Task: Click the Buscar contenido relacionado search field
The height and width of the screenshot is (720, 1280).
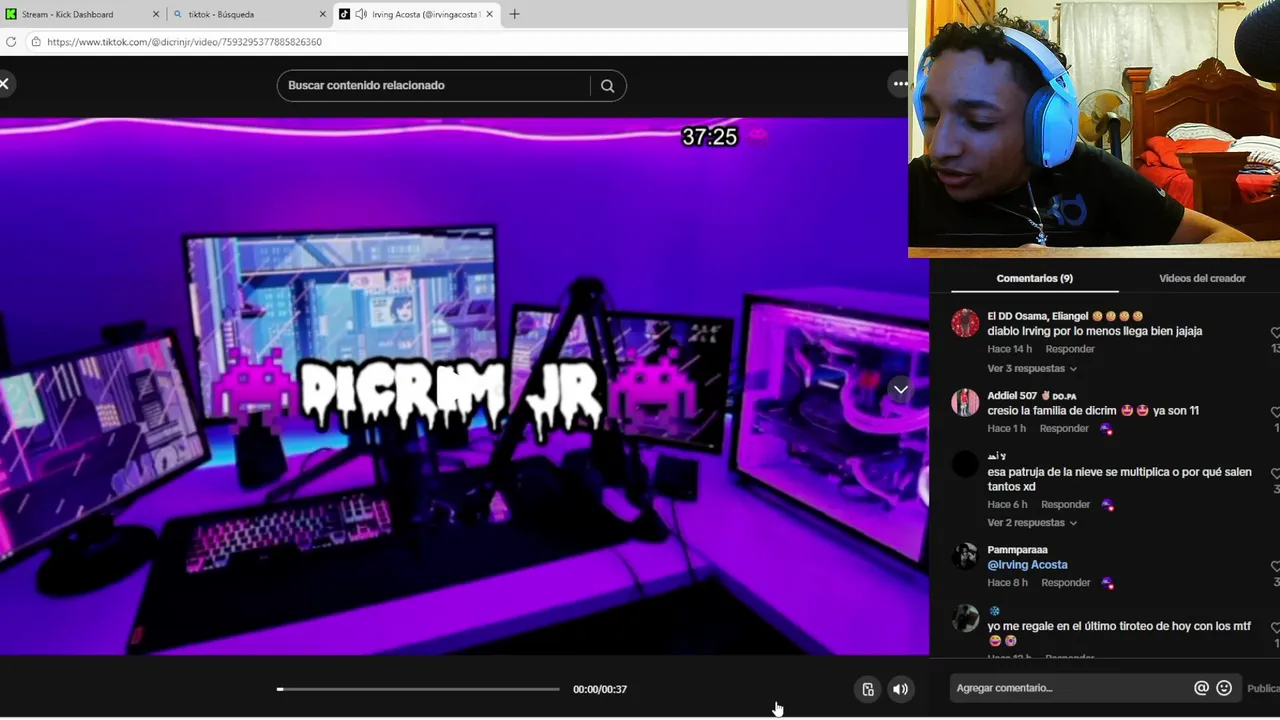Action: pyautogui.click(x=438, y=86)
